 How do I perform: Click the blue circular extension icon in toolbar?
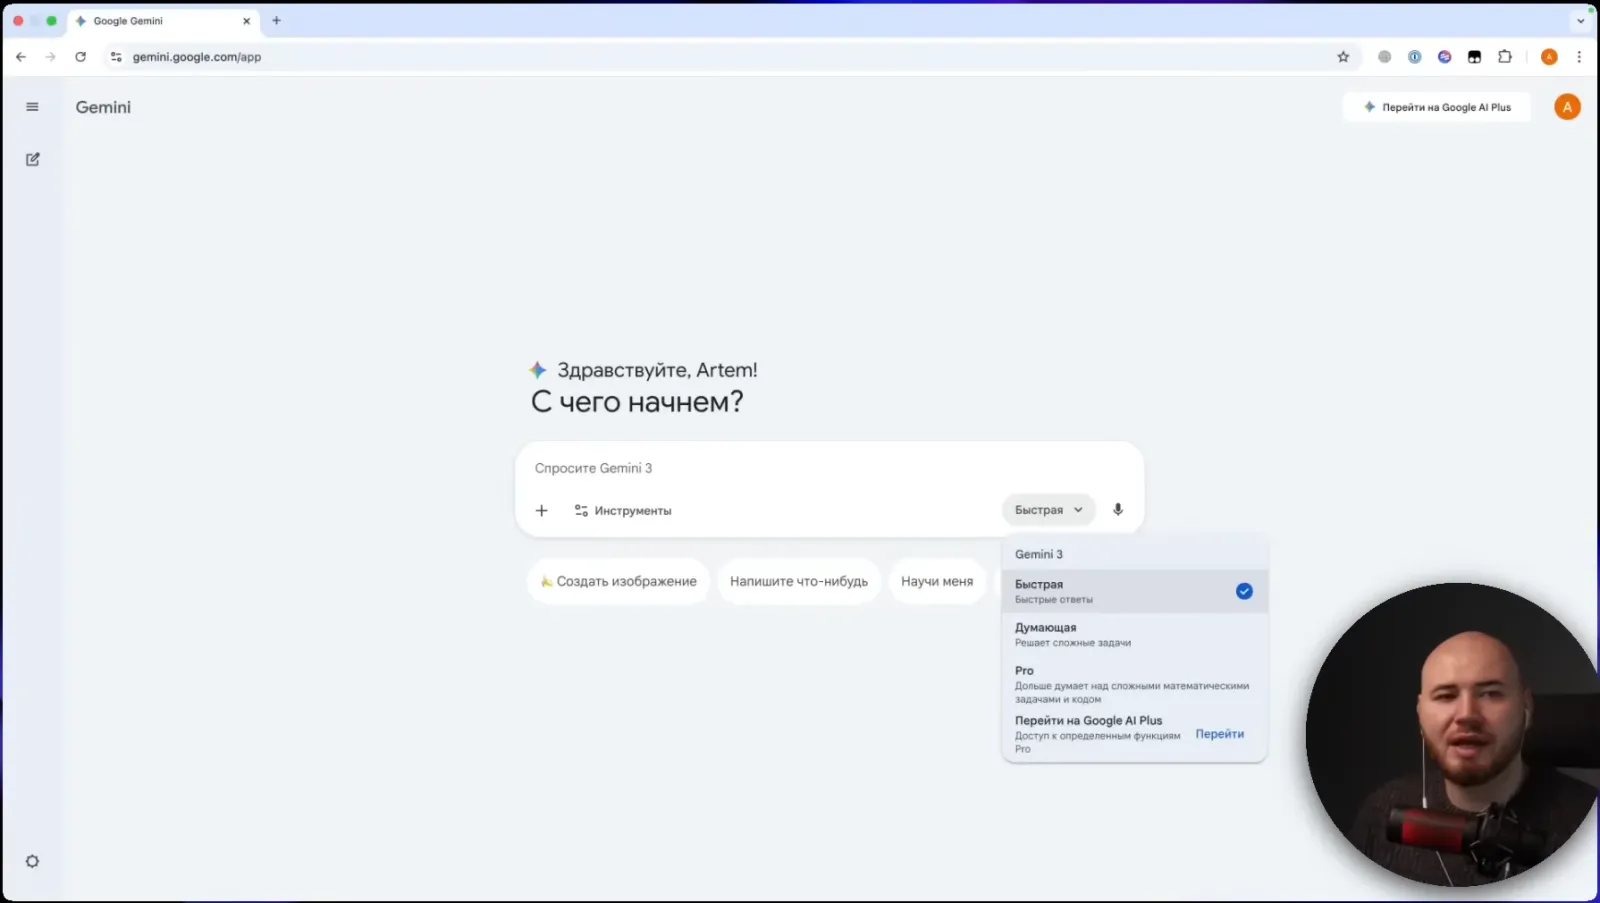(x=1414, y=57)
